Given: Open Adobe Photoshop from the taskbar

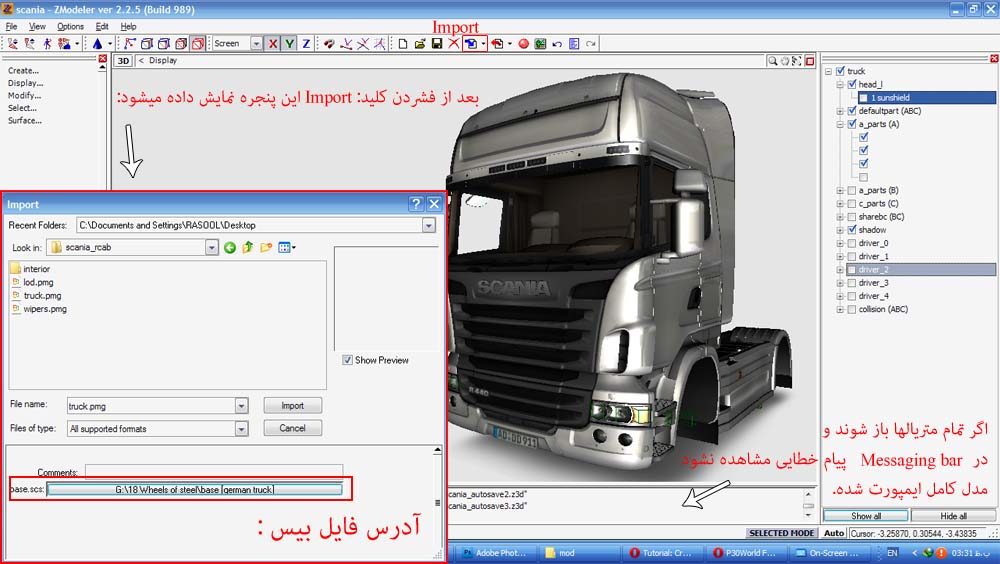Looking at the screenshot, I should [x=495, y=553].
